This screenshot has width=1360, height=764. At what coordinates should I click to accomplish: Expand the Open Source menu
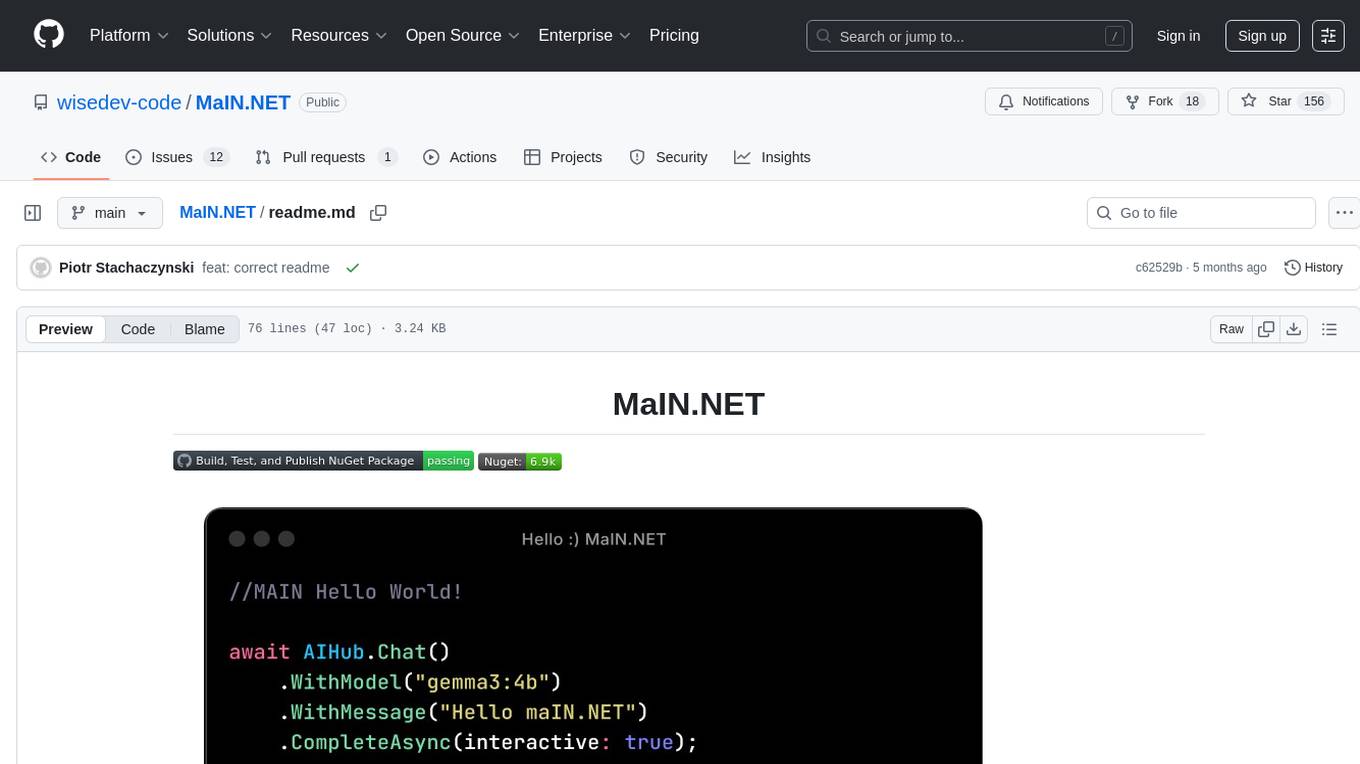tap(462, 35)
